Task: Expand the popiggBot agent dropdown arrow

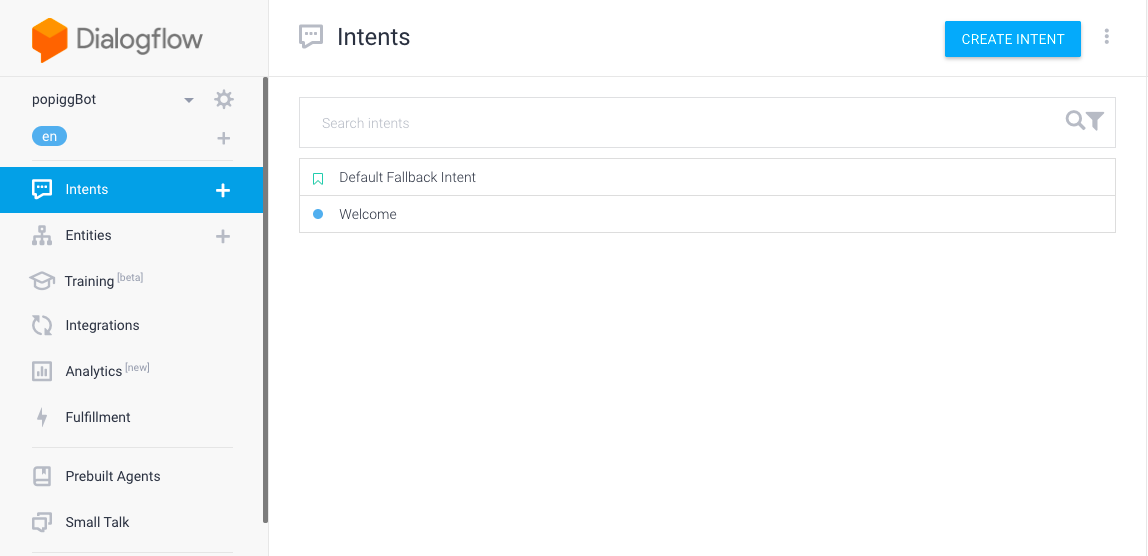Action: 189,100
